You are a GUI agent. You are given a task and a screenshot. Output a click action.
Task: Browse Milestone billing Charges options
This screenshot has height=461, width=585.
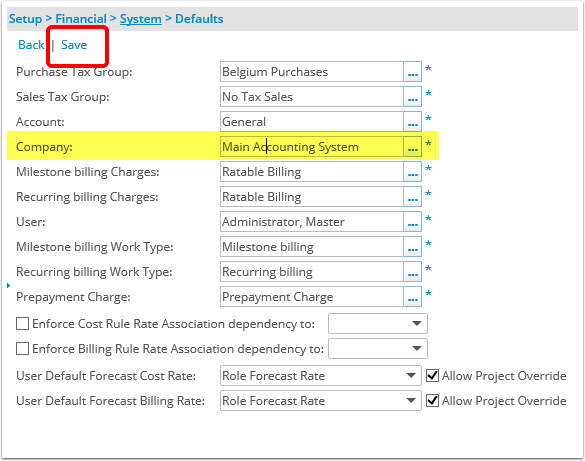[x=413, y=172]
